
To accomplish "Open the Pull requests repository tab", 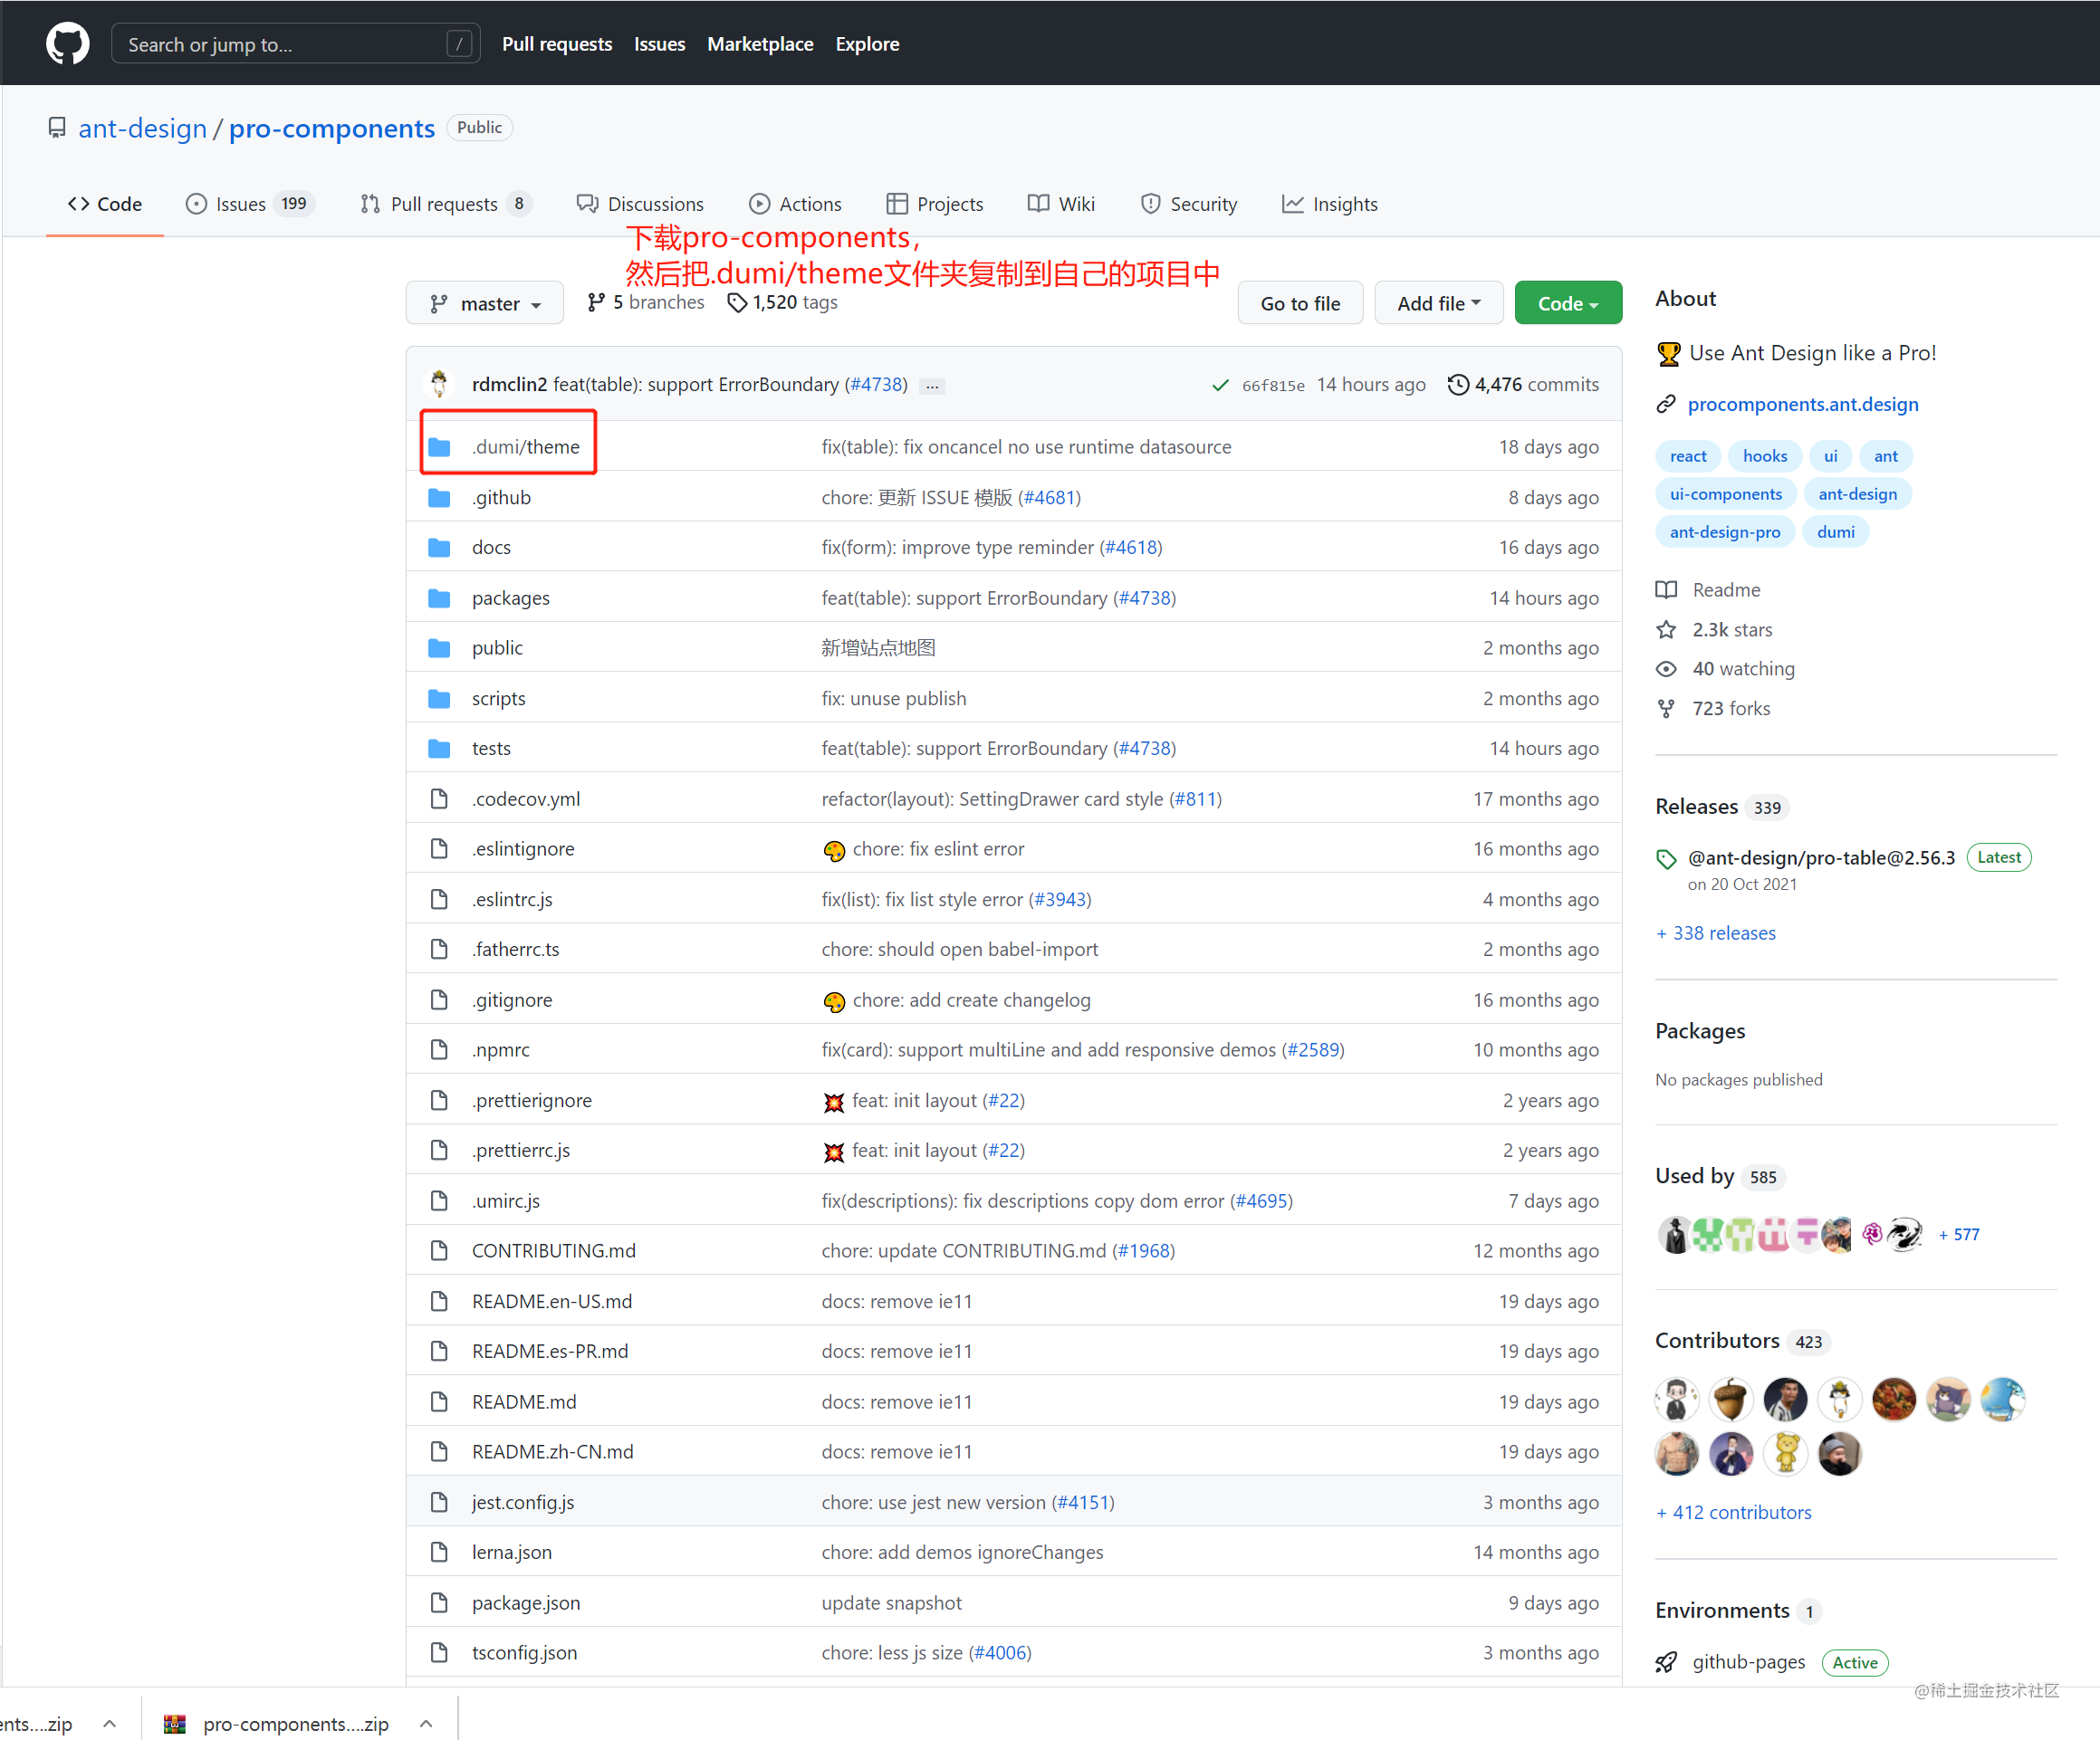I will click(x=447, y=204).
